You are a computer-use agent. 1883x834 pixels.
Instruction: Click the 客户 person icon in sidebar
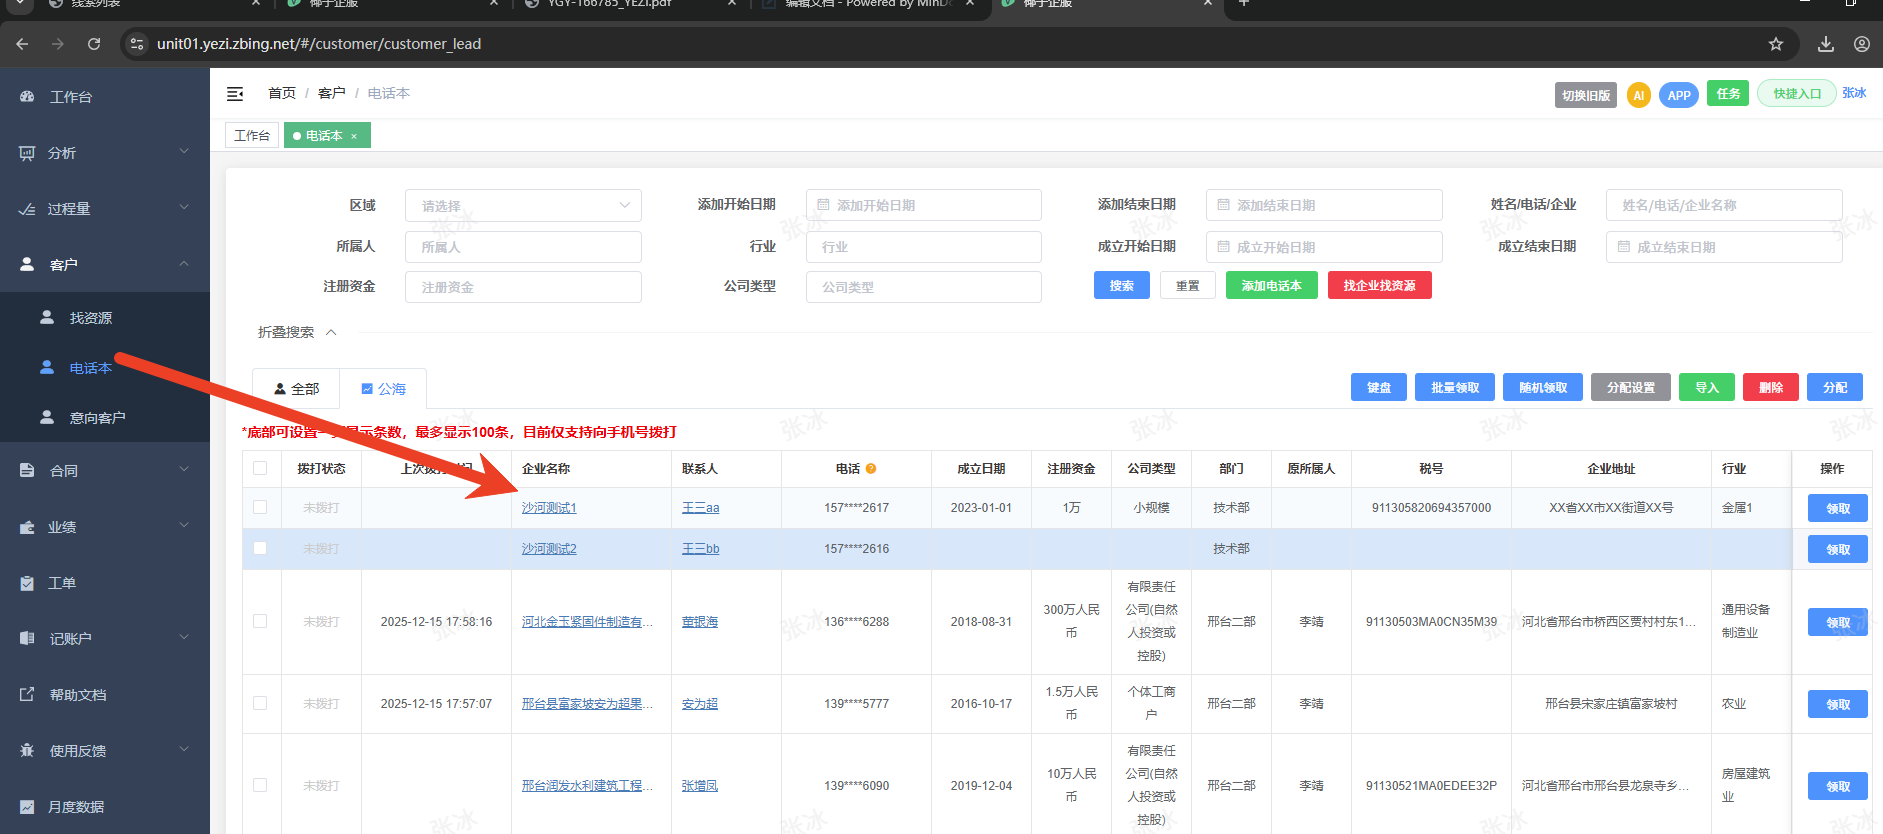tap(27, 264)
